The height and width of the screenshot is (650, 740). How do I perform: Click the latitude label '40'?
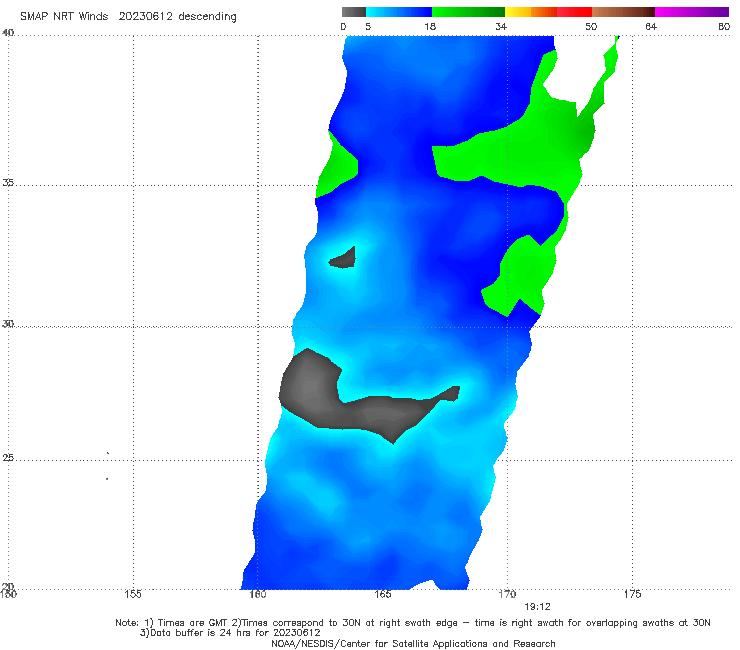click(x=8, y=33)
